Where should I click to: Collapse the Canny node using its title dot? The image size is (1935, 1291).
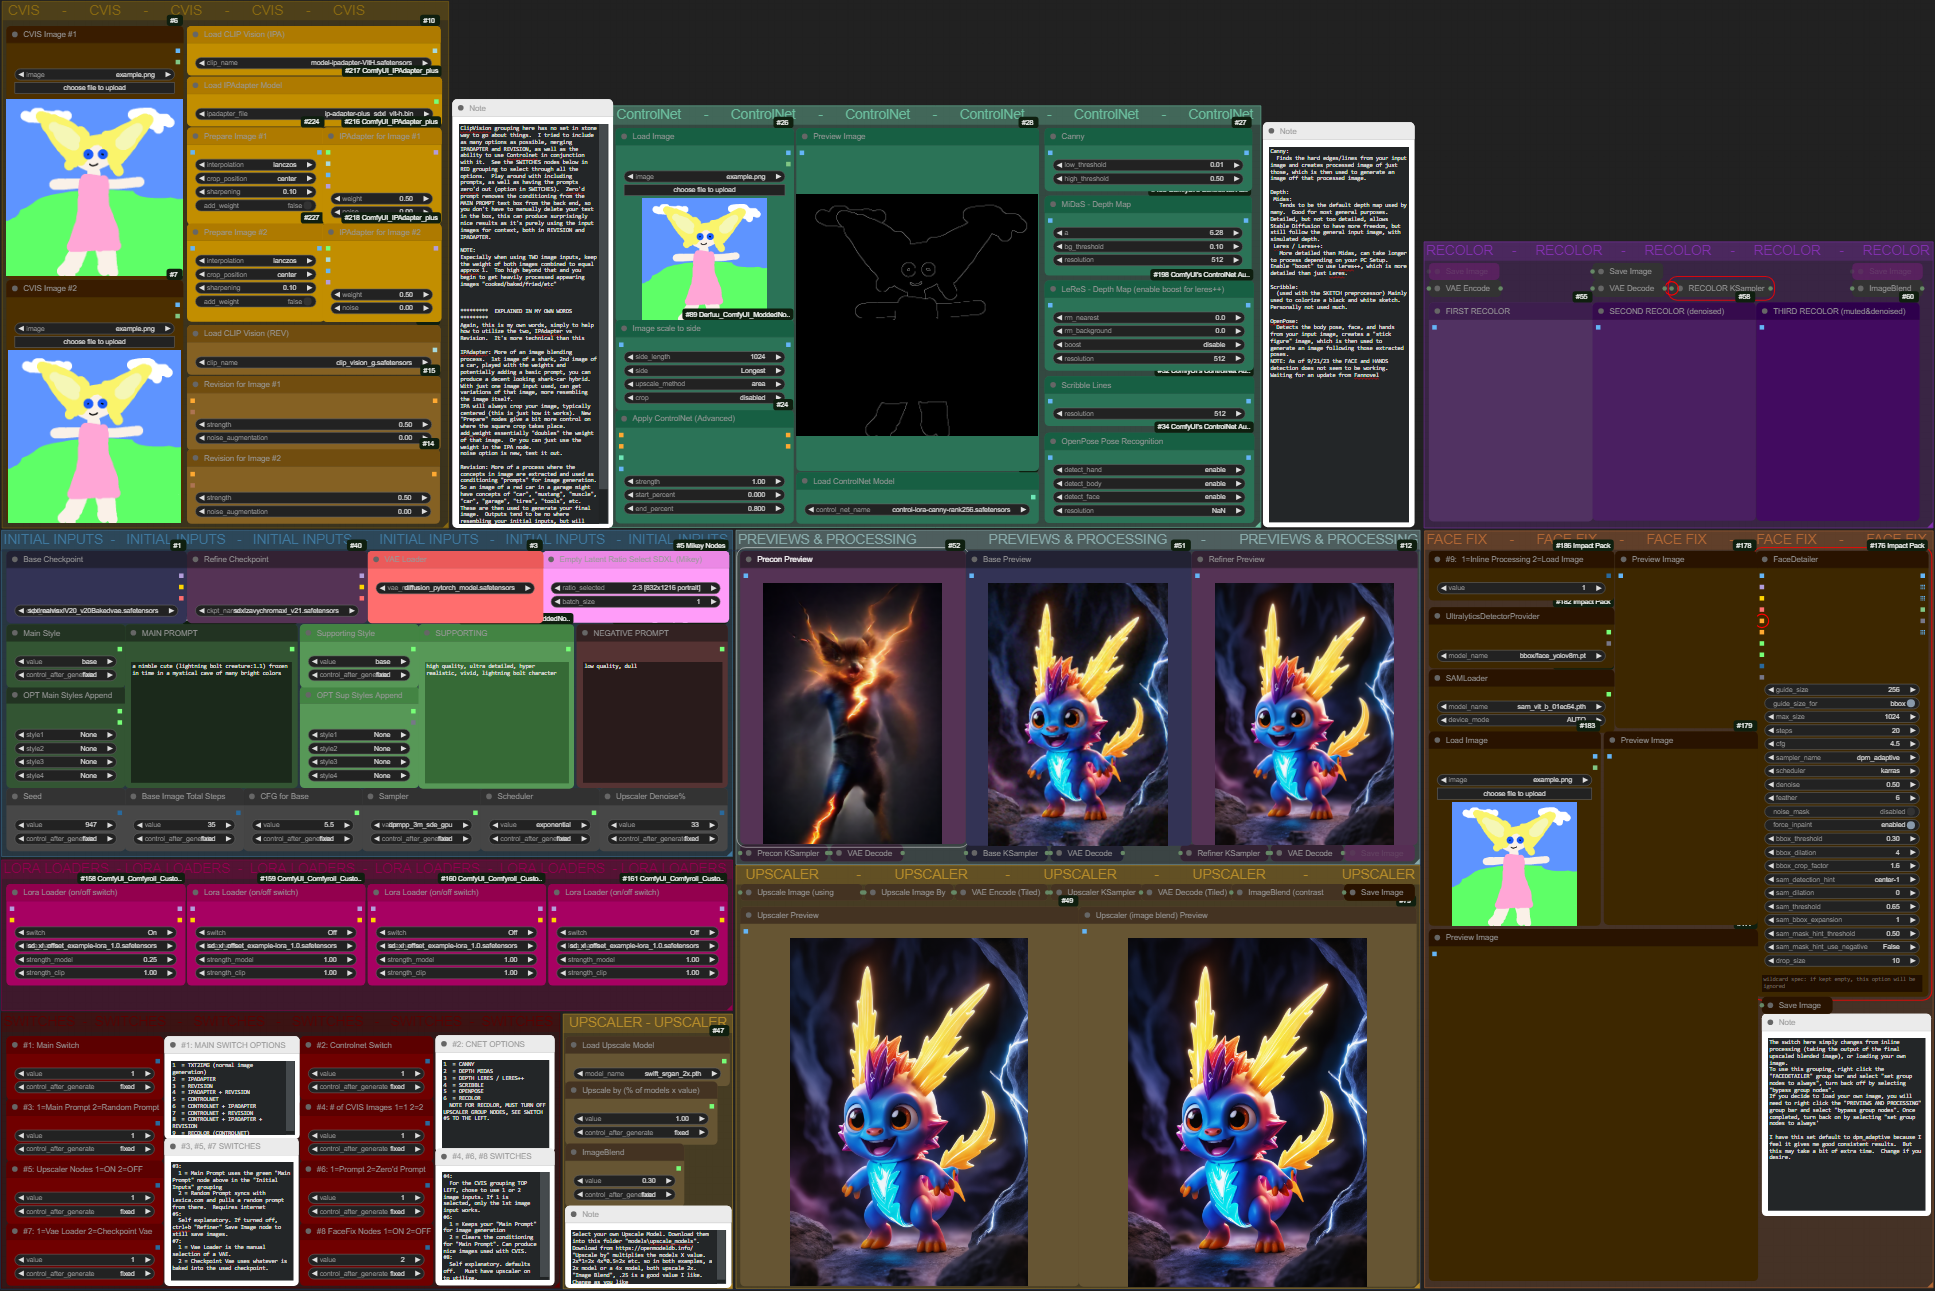coord(1052,136)
